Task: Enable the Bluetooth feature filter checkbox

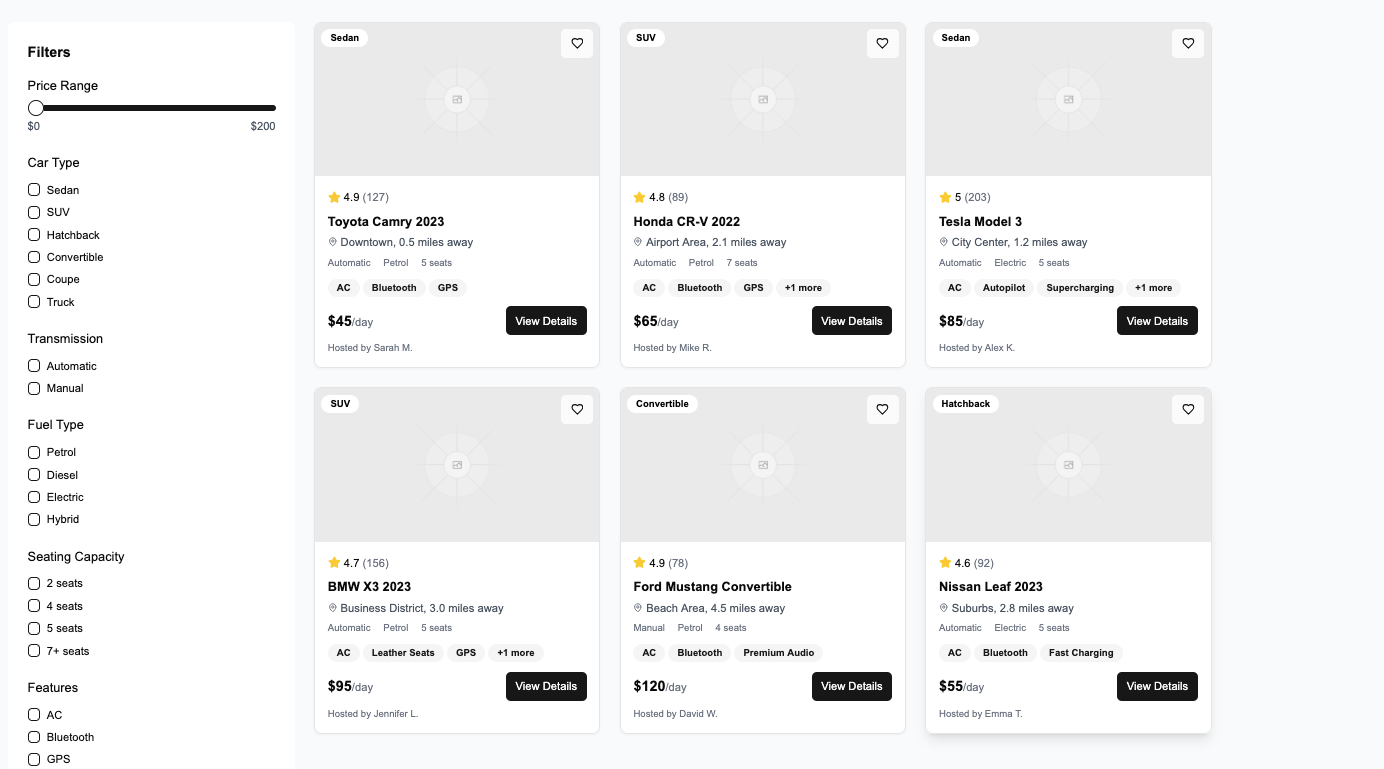Action: (x=34, y=737)
